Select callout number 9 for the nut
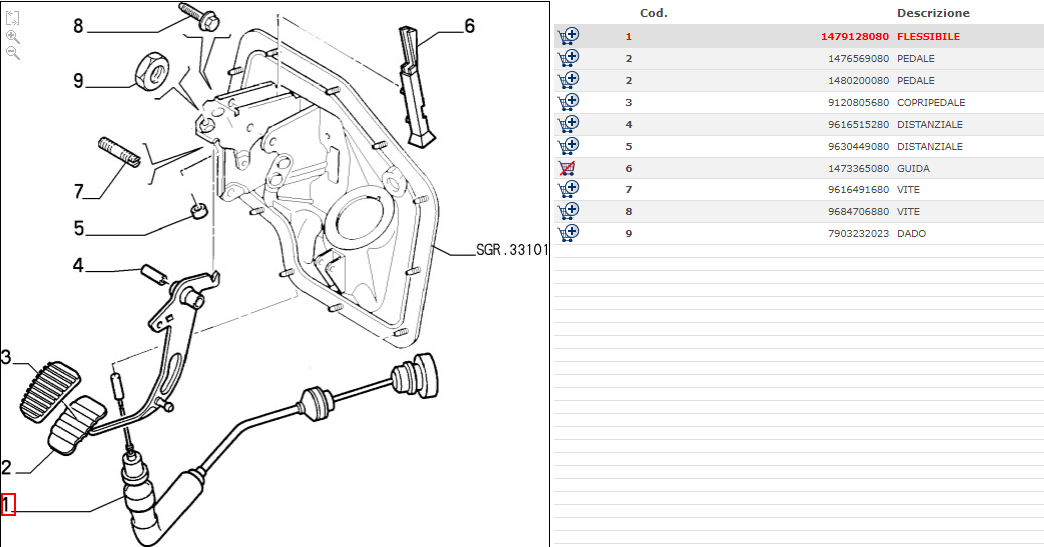 [x=78, y=80]
